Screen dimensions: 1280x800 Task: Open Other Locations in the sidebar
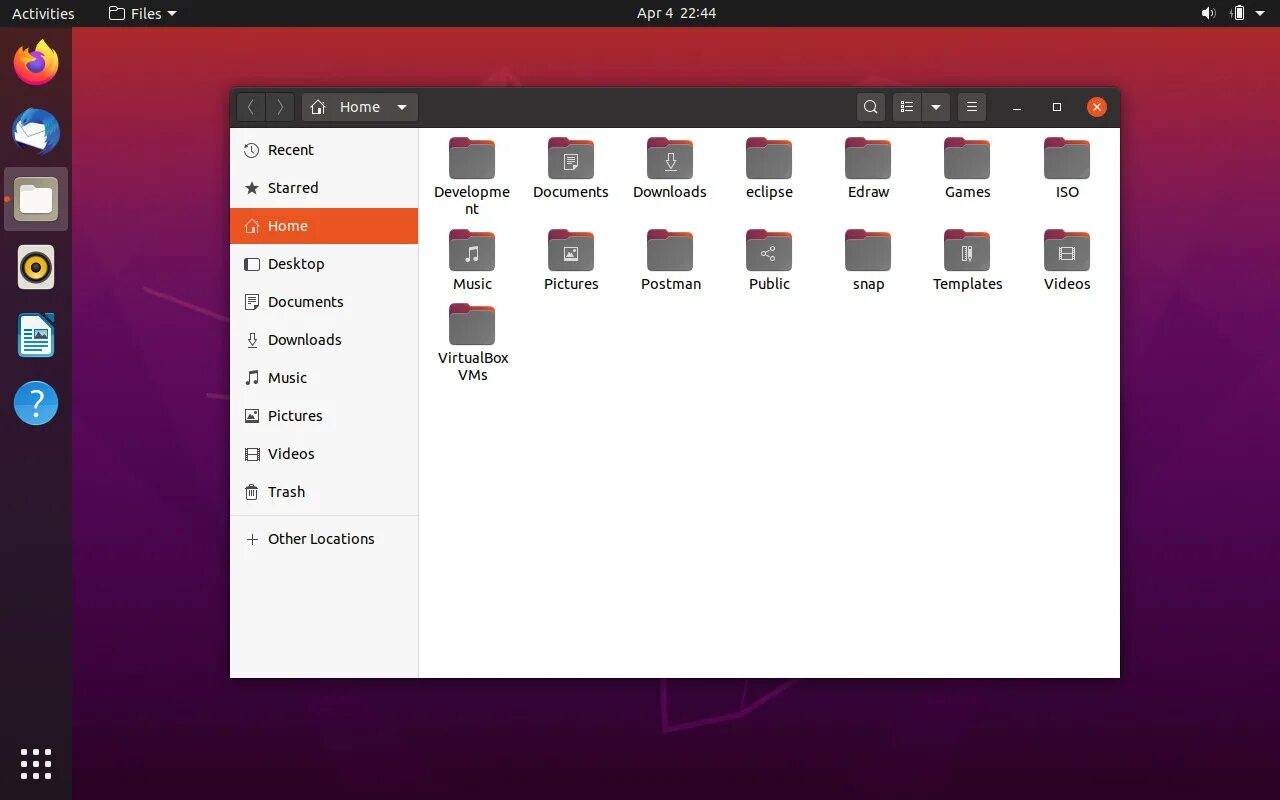pos(324,539)
